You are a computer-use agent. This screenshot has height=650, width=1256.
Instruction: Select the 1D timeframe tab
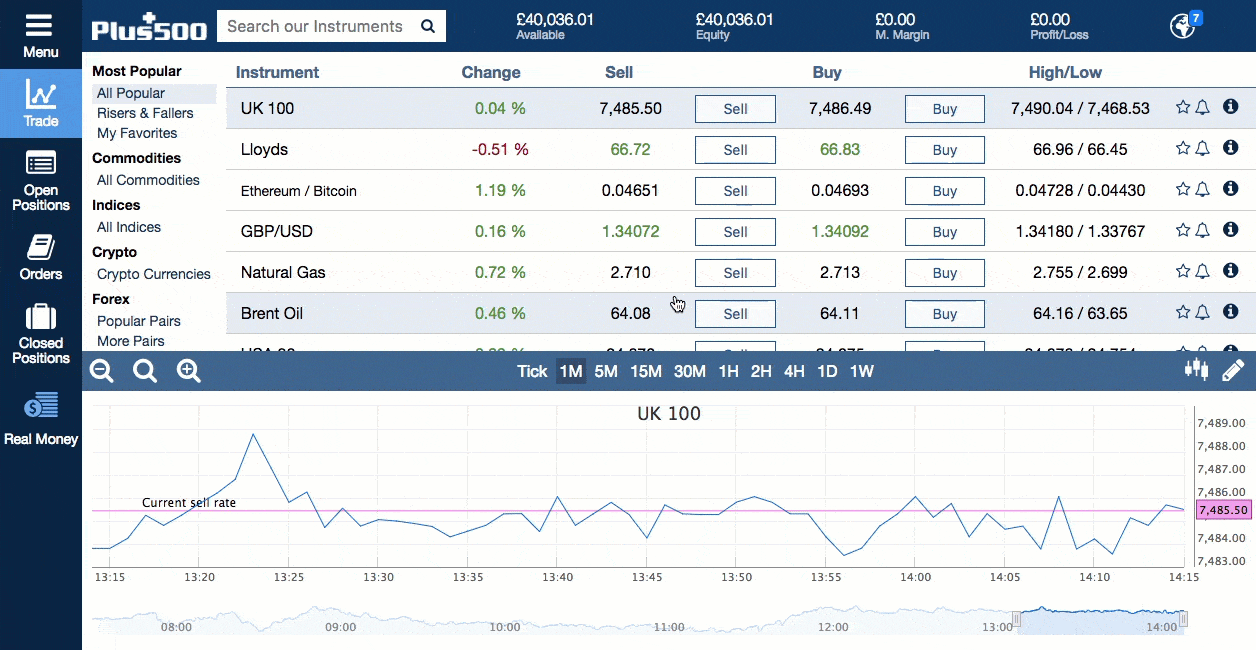pyautogui.click(x=827, y=371)
